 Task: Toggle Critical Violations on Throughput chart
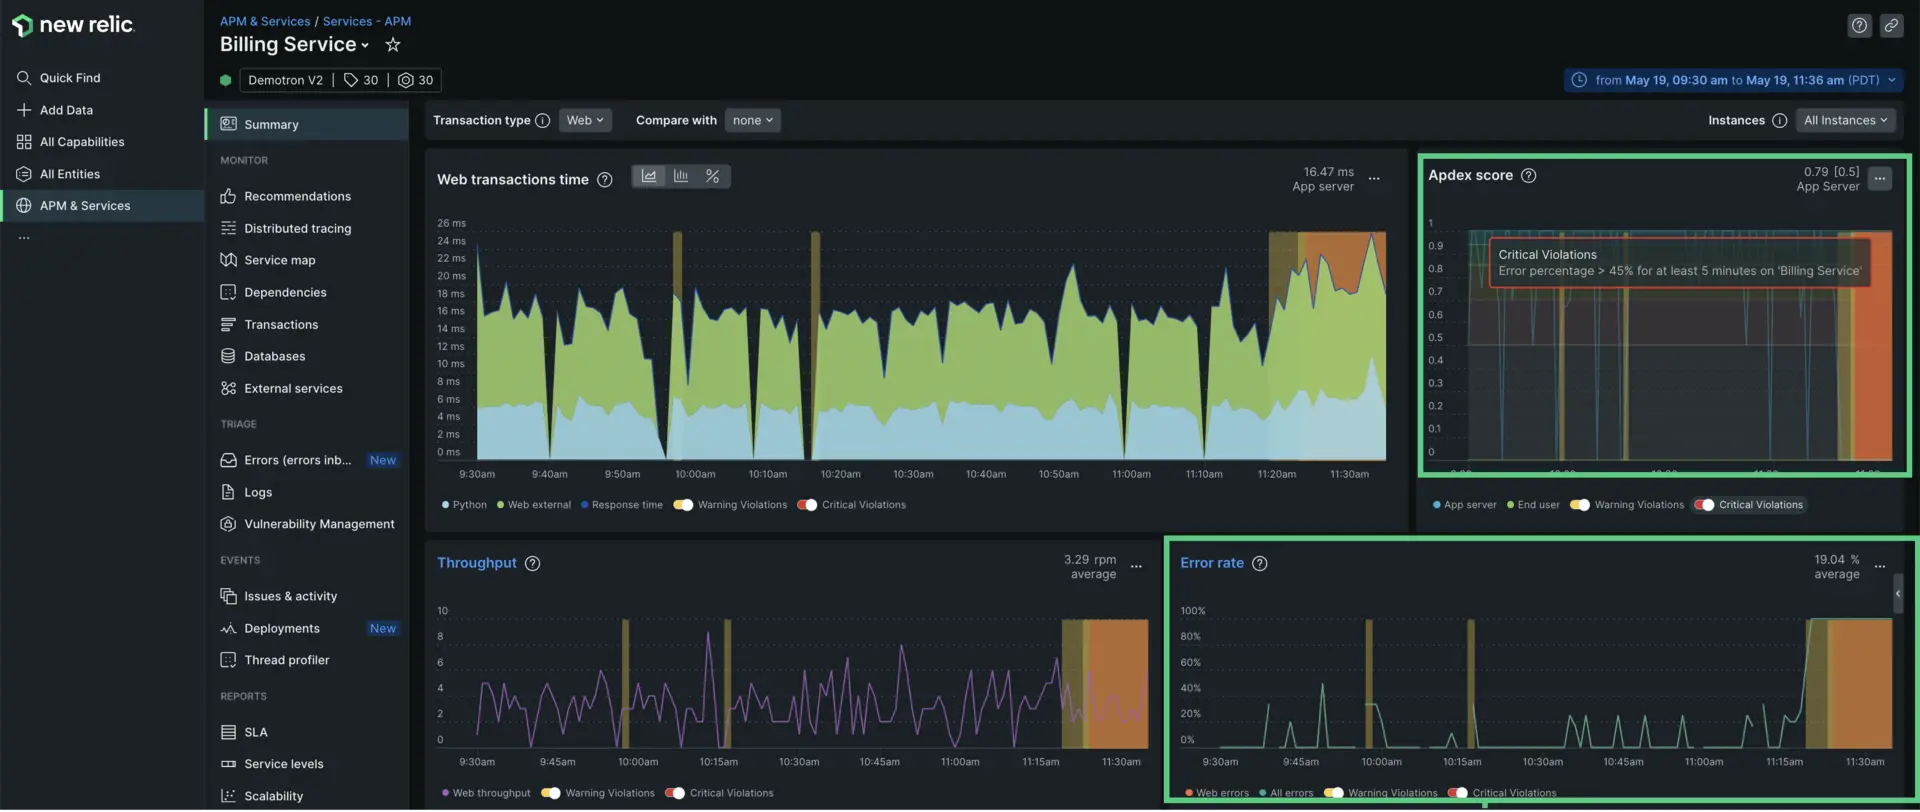click(675, 793)
